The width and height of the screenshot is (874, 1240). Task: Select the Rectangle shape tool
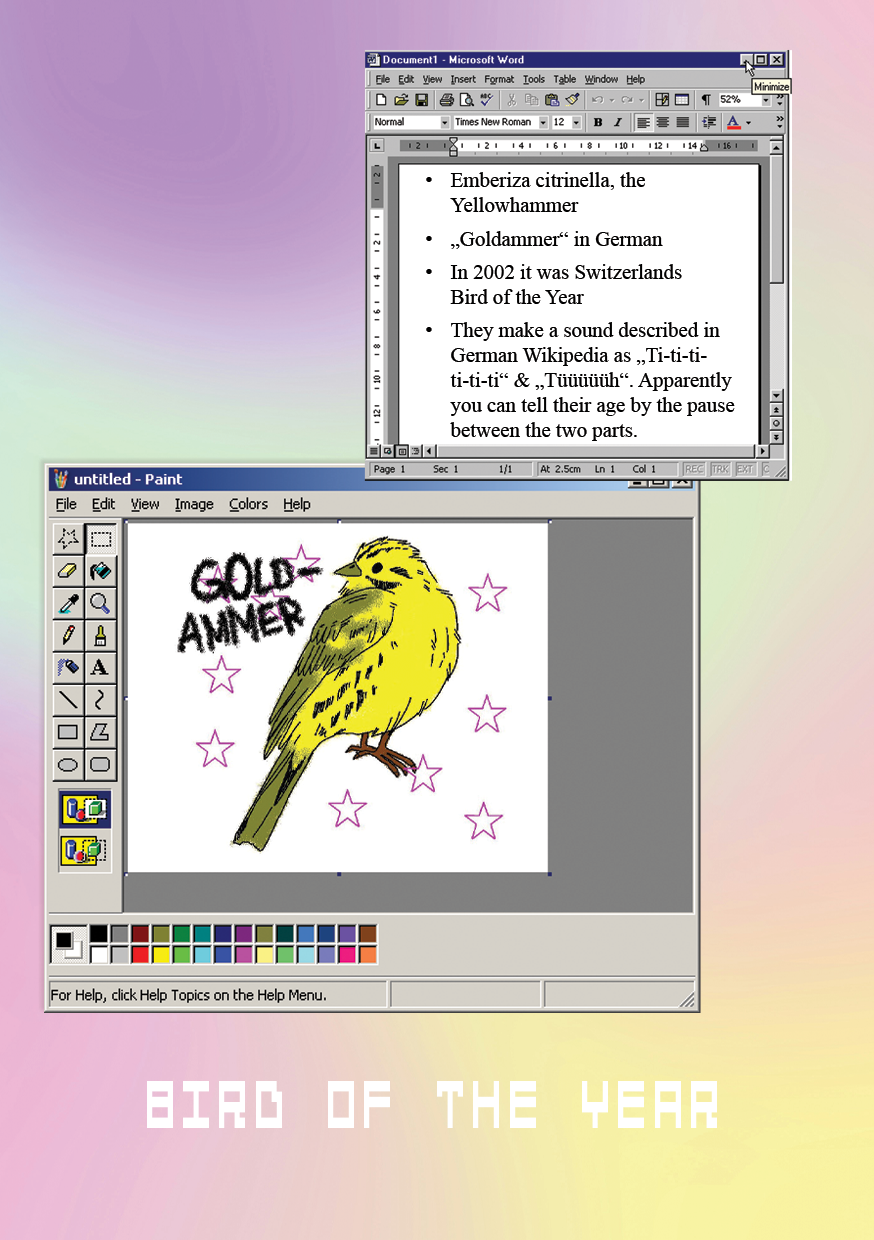pos(68,732)
